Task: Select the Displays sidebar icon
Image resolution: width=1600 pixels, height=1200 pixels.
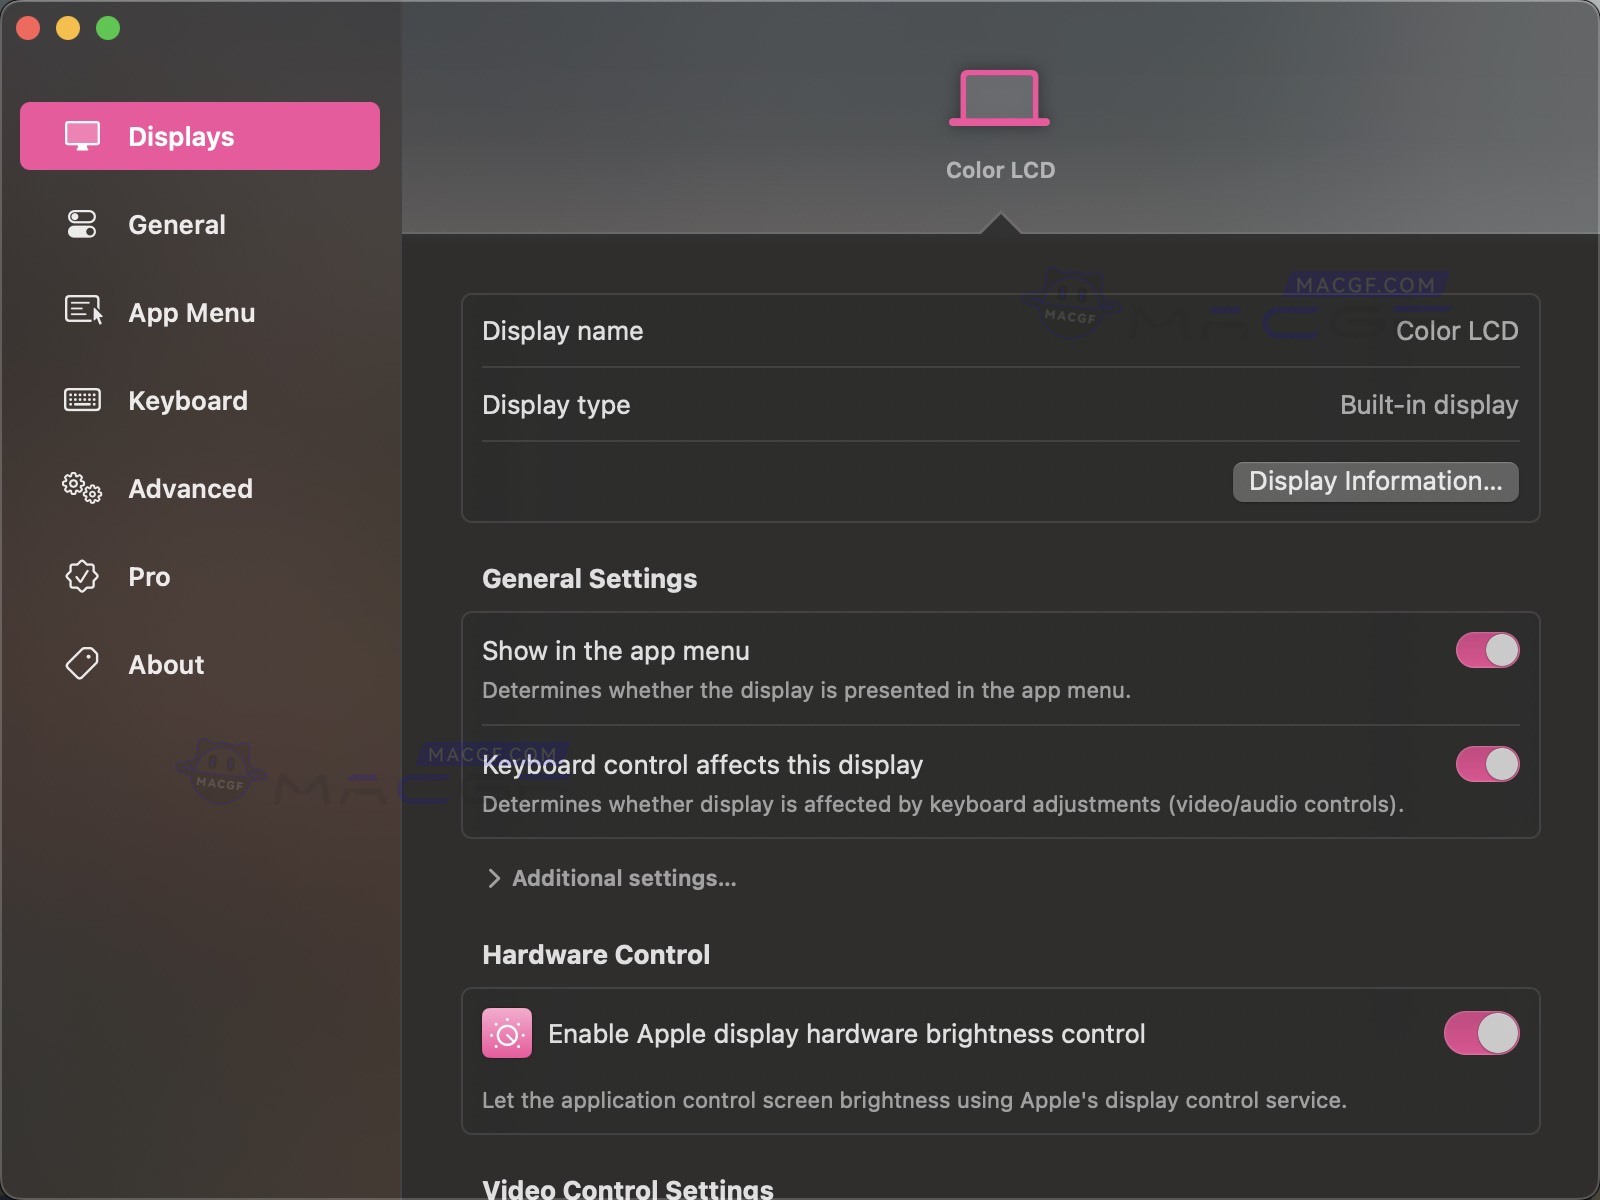Action: pyautogui.click(x=83, y=135)
